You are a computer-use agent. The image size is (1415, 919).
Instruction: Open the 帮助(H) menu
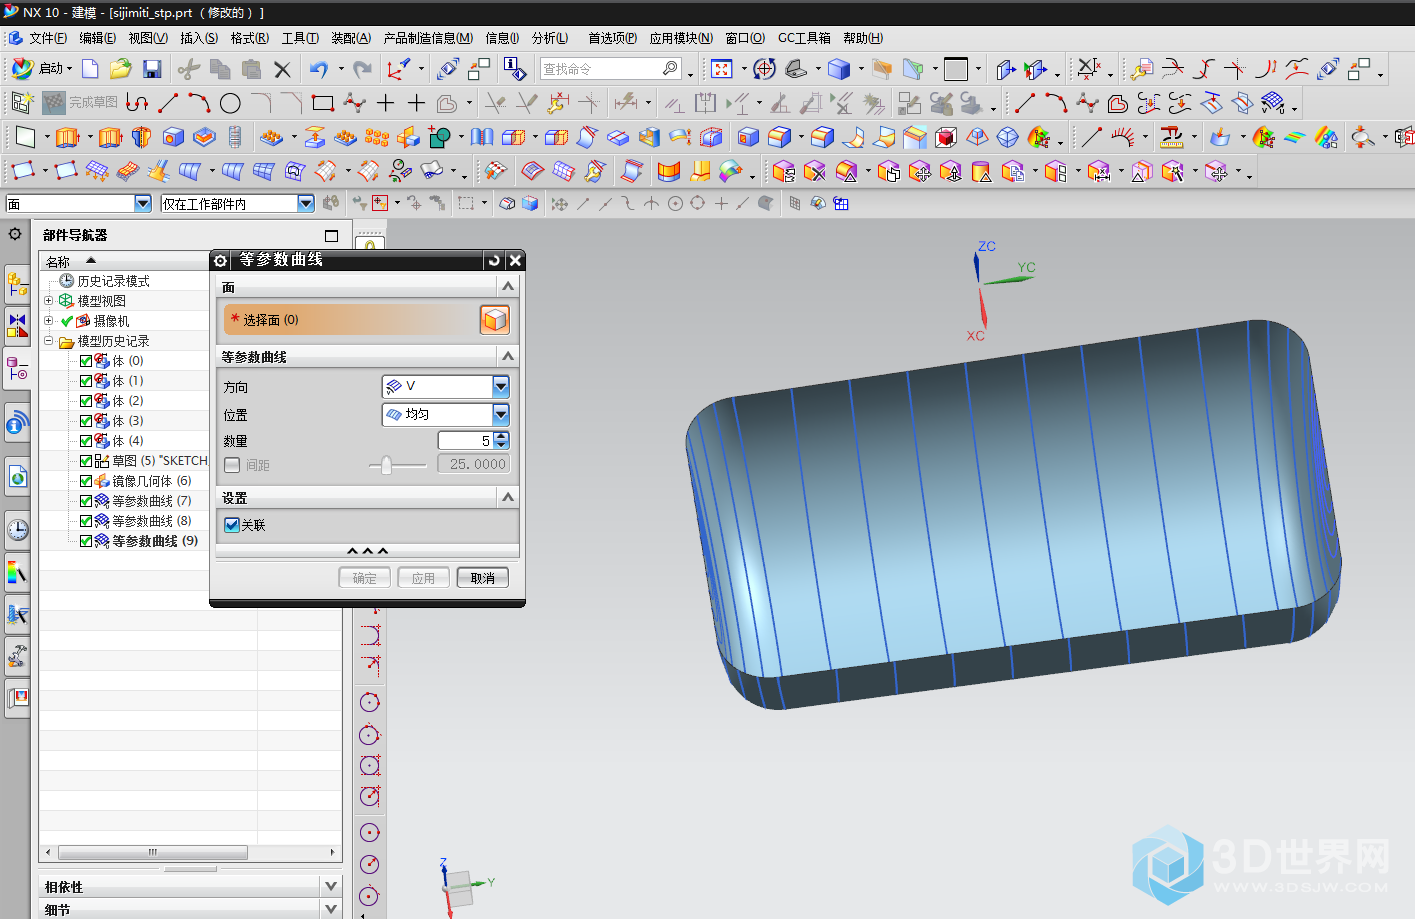863,38
